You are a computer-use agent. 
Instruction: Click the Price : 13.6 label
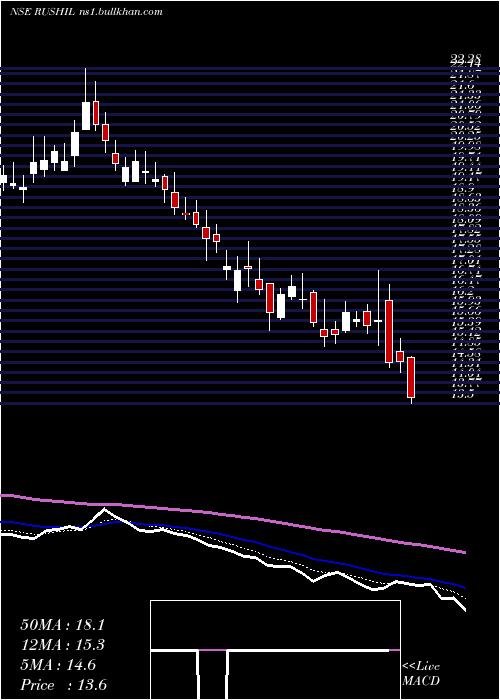tap(63, 685)
